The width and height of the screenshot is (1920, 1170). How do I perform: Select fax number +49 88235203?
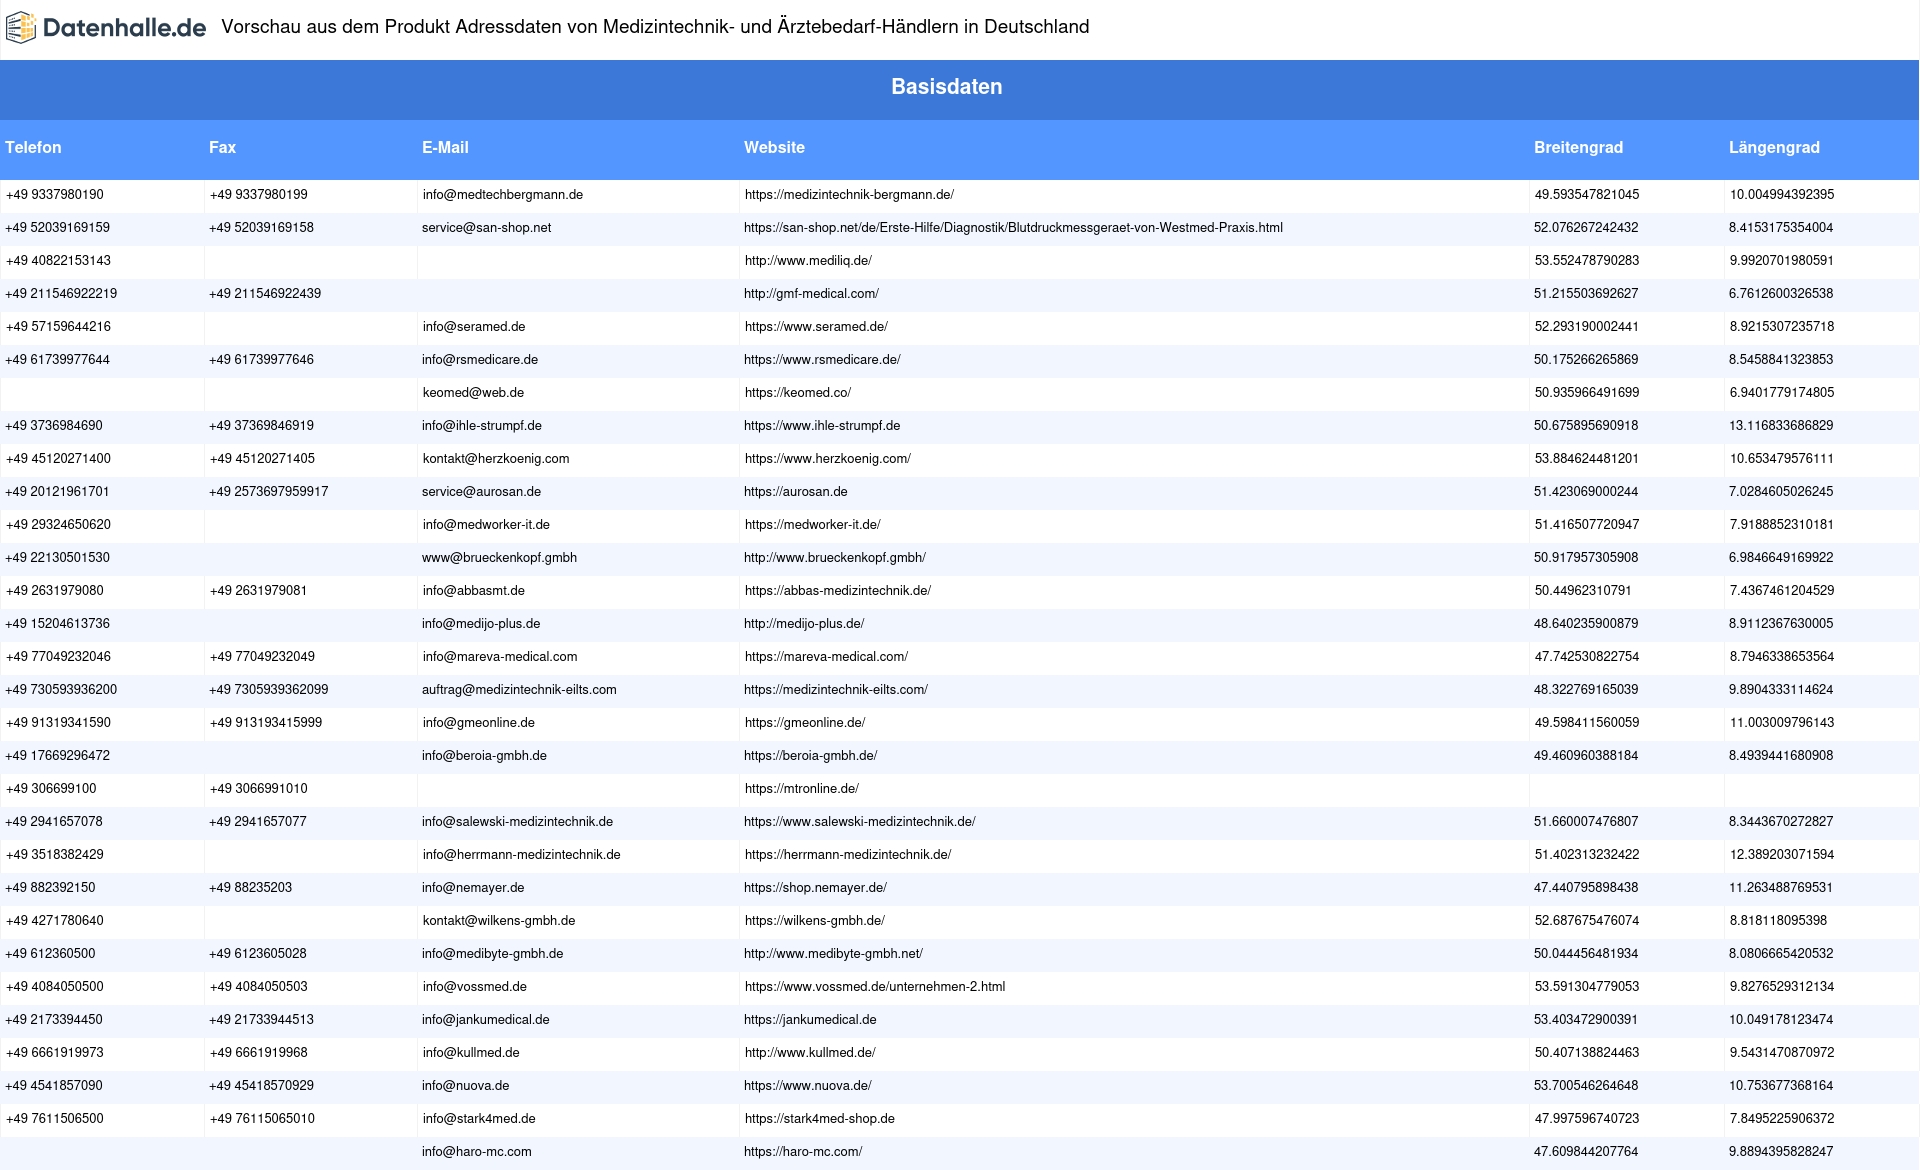251,888
